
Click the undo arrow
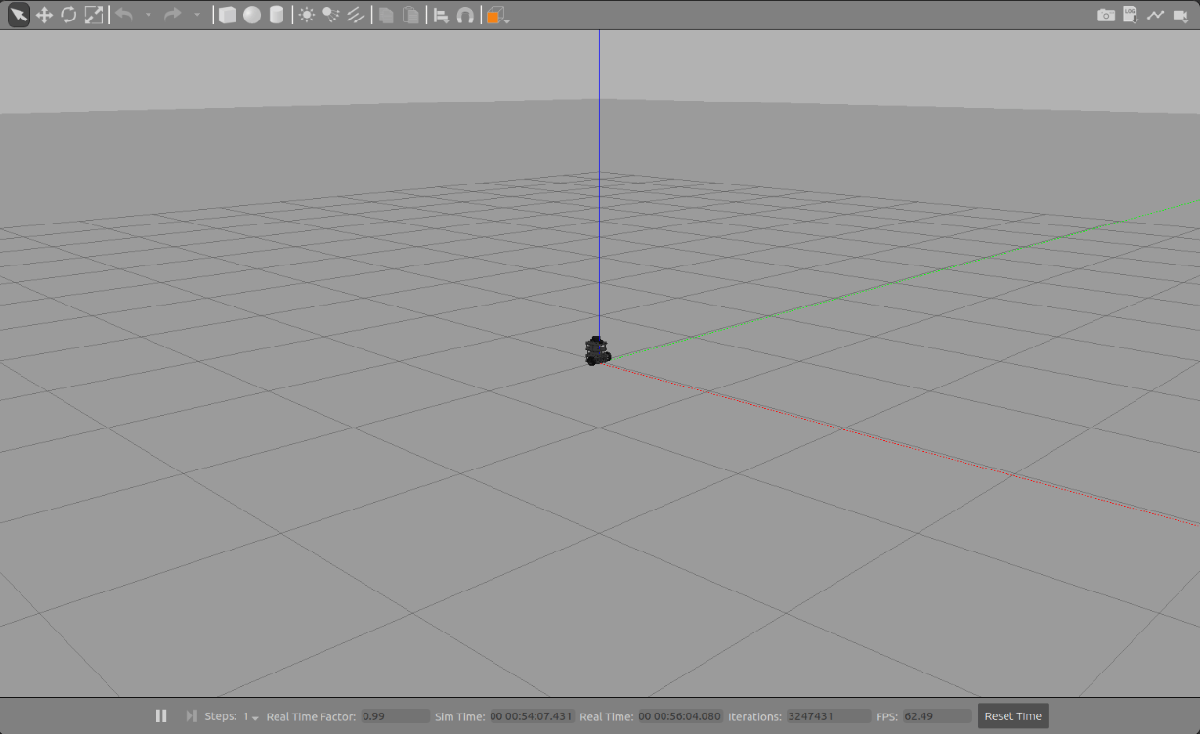point(124,15)
